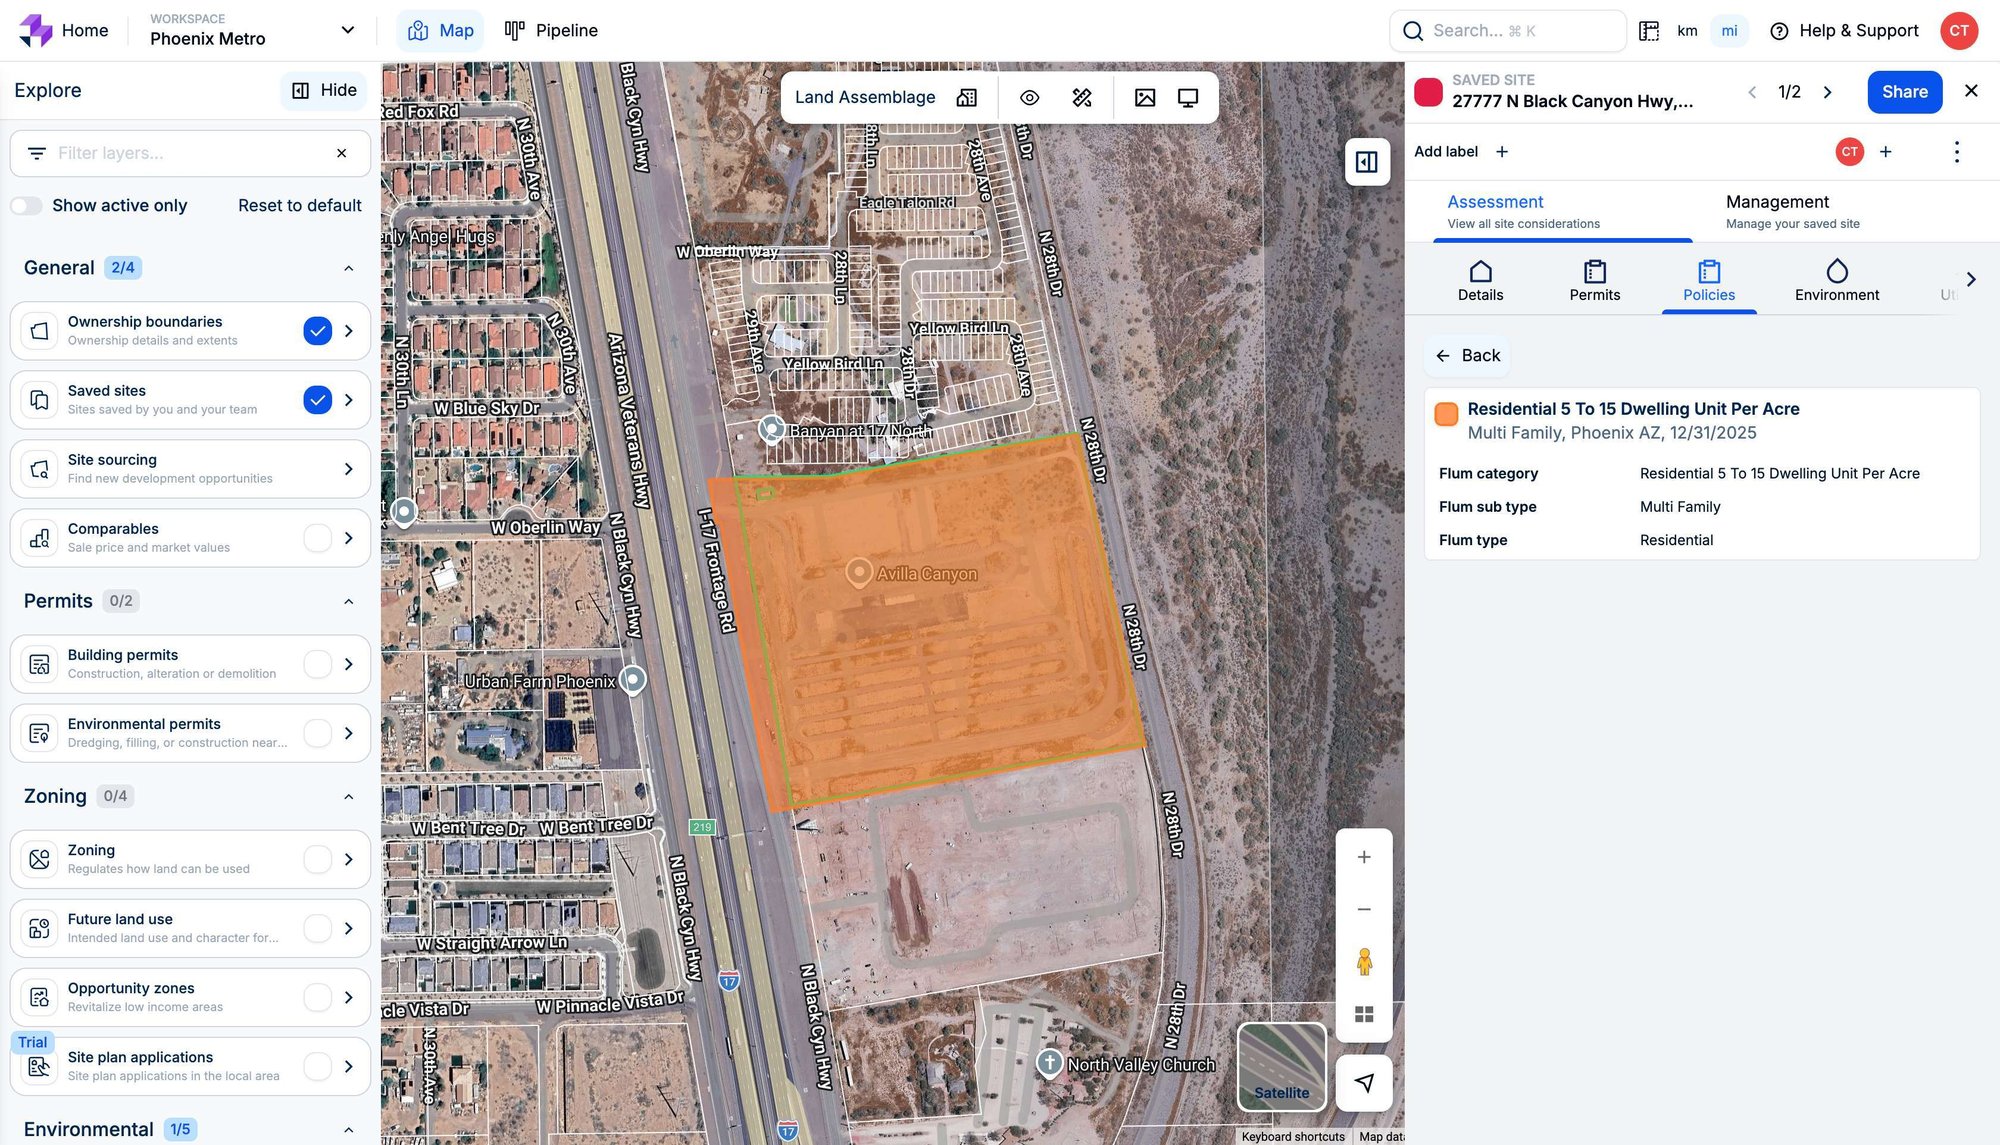
Task: Select the Street View pegman
Action: coord(1364,963)
